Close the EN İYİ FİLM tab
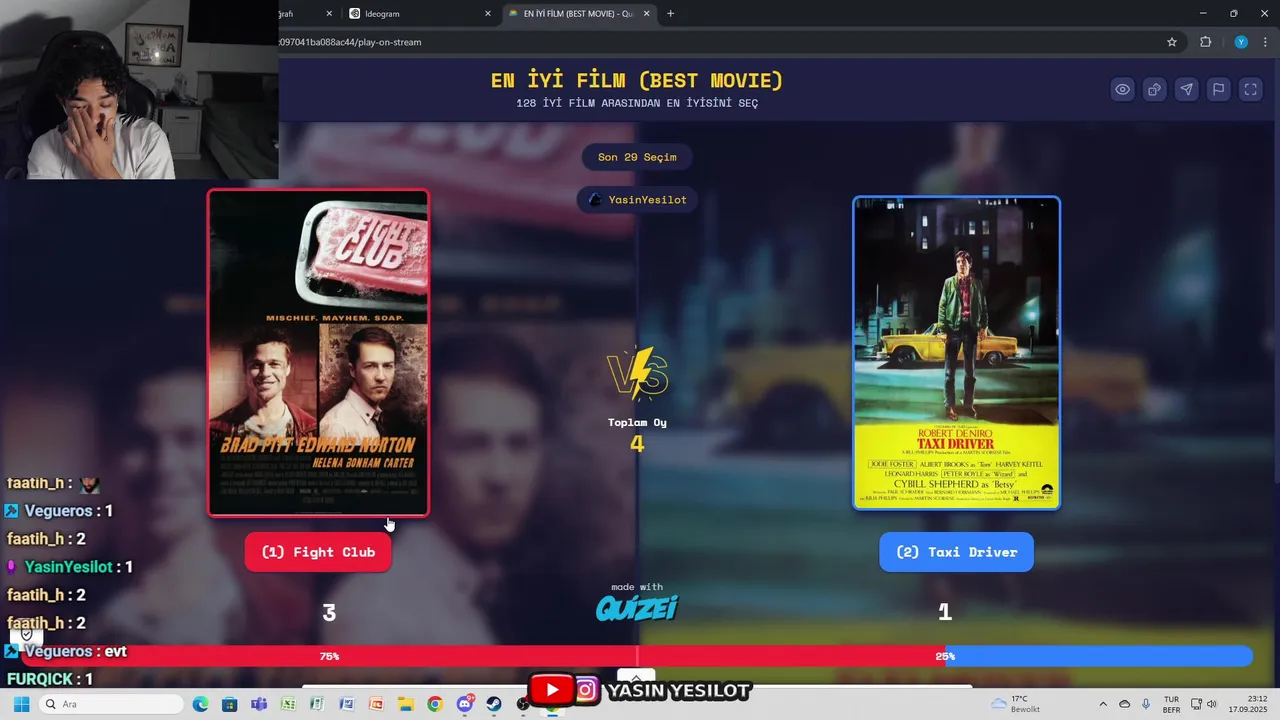 point(646,14)
